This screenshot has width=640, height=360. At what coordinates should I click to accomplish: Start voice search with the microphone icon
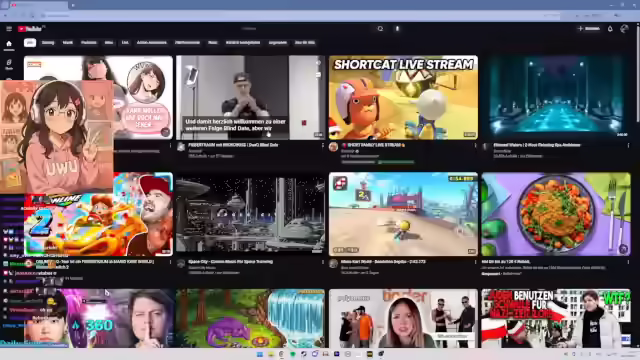(397, 29)
